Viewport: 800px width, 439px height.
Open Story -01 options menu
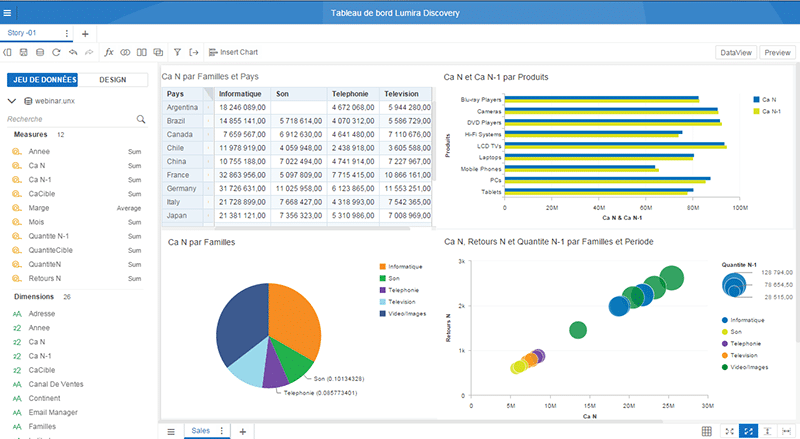[67, 33]
